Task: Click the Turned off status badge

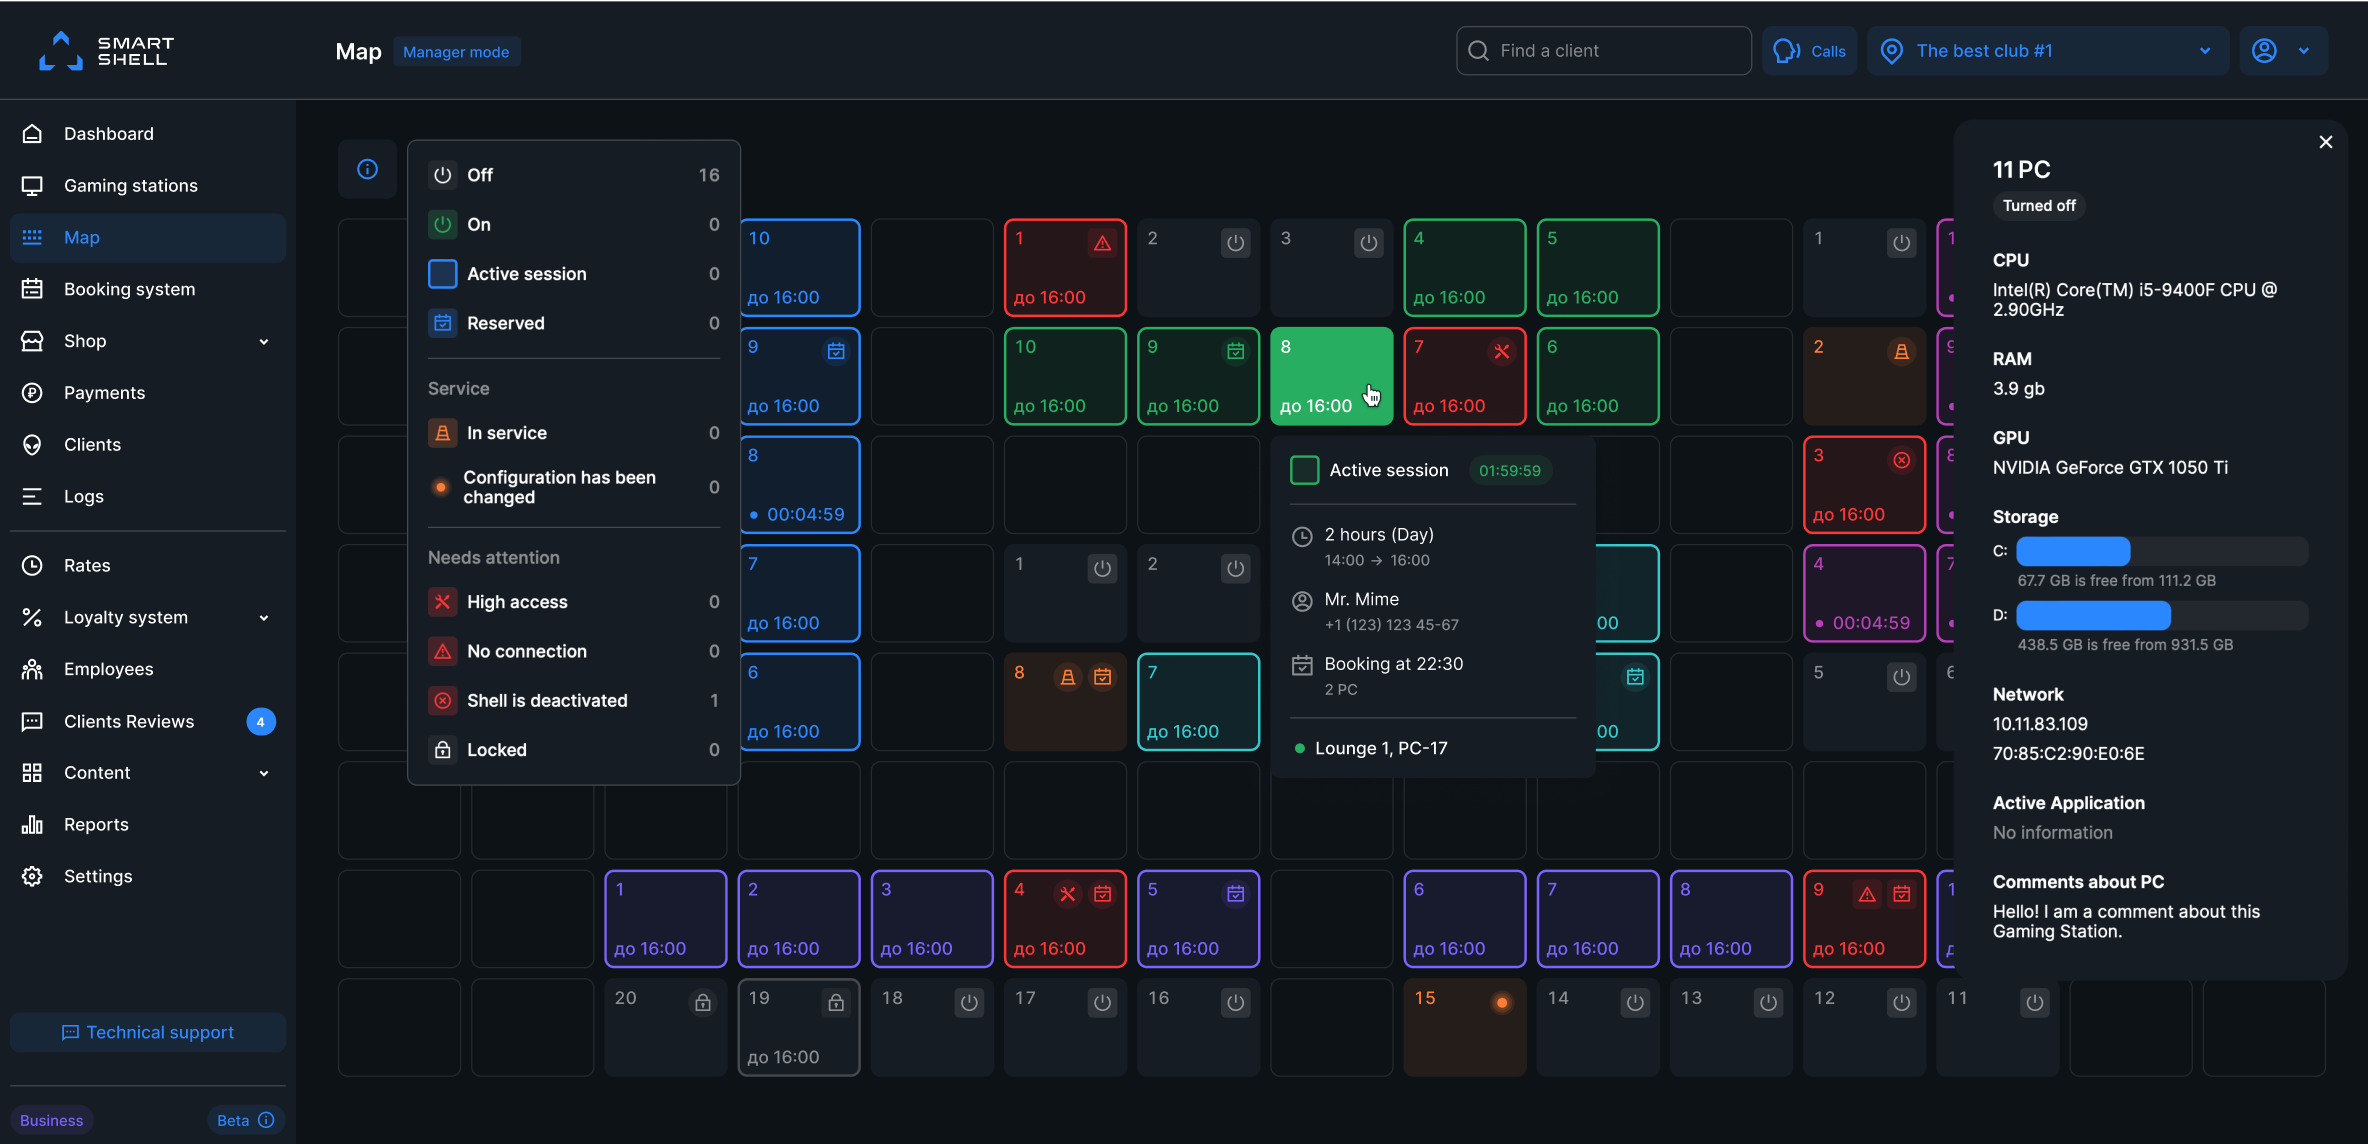Action: (x=2039, y=206)
